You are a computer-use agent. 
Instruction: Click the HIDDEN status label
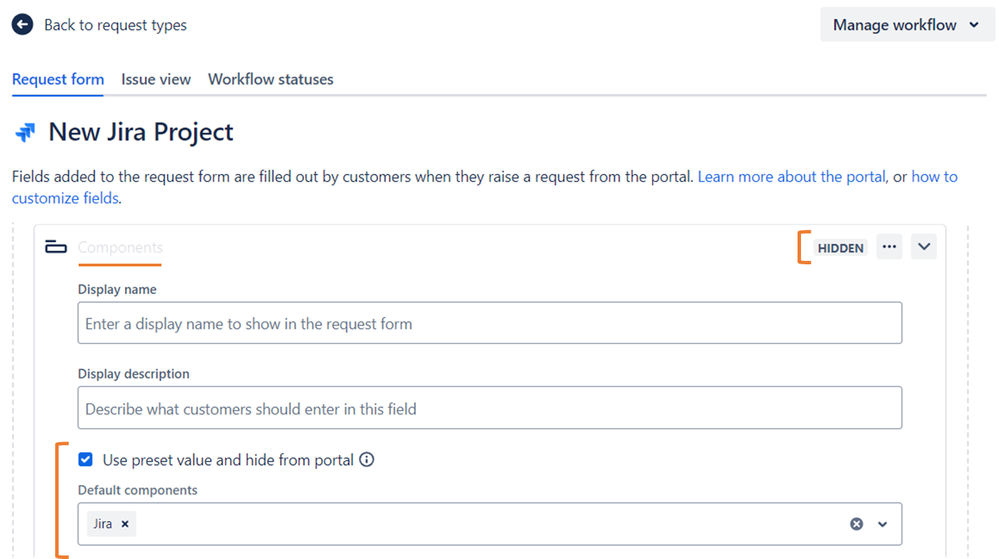click(840, 248)
